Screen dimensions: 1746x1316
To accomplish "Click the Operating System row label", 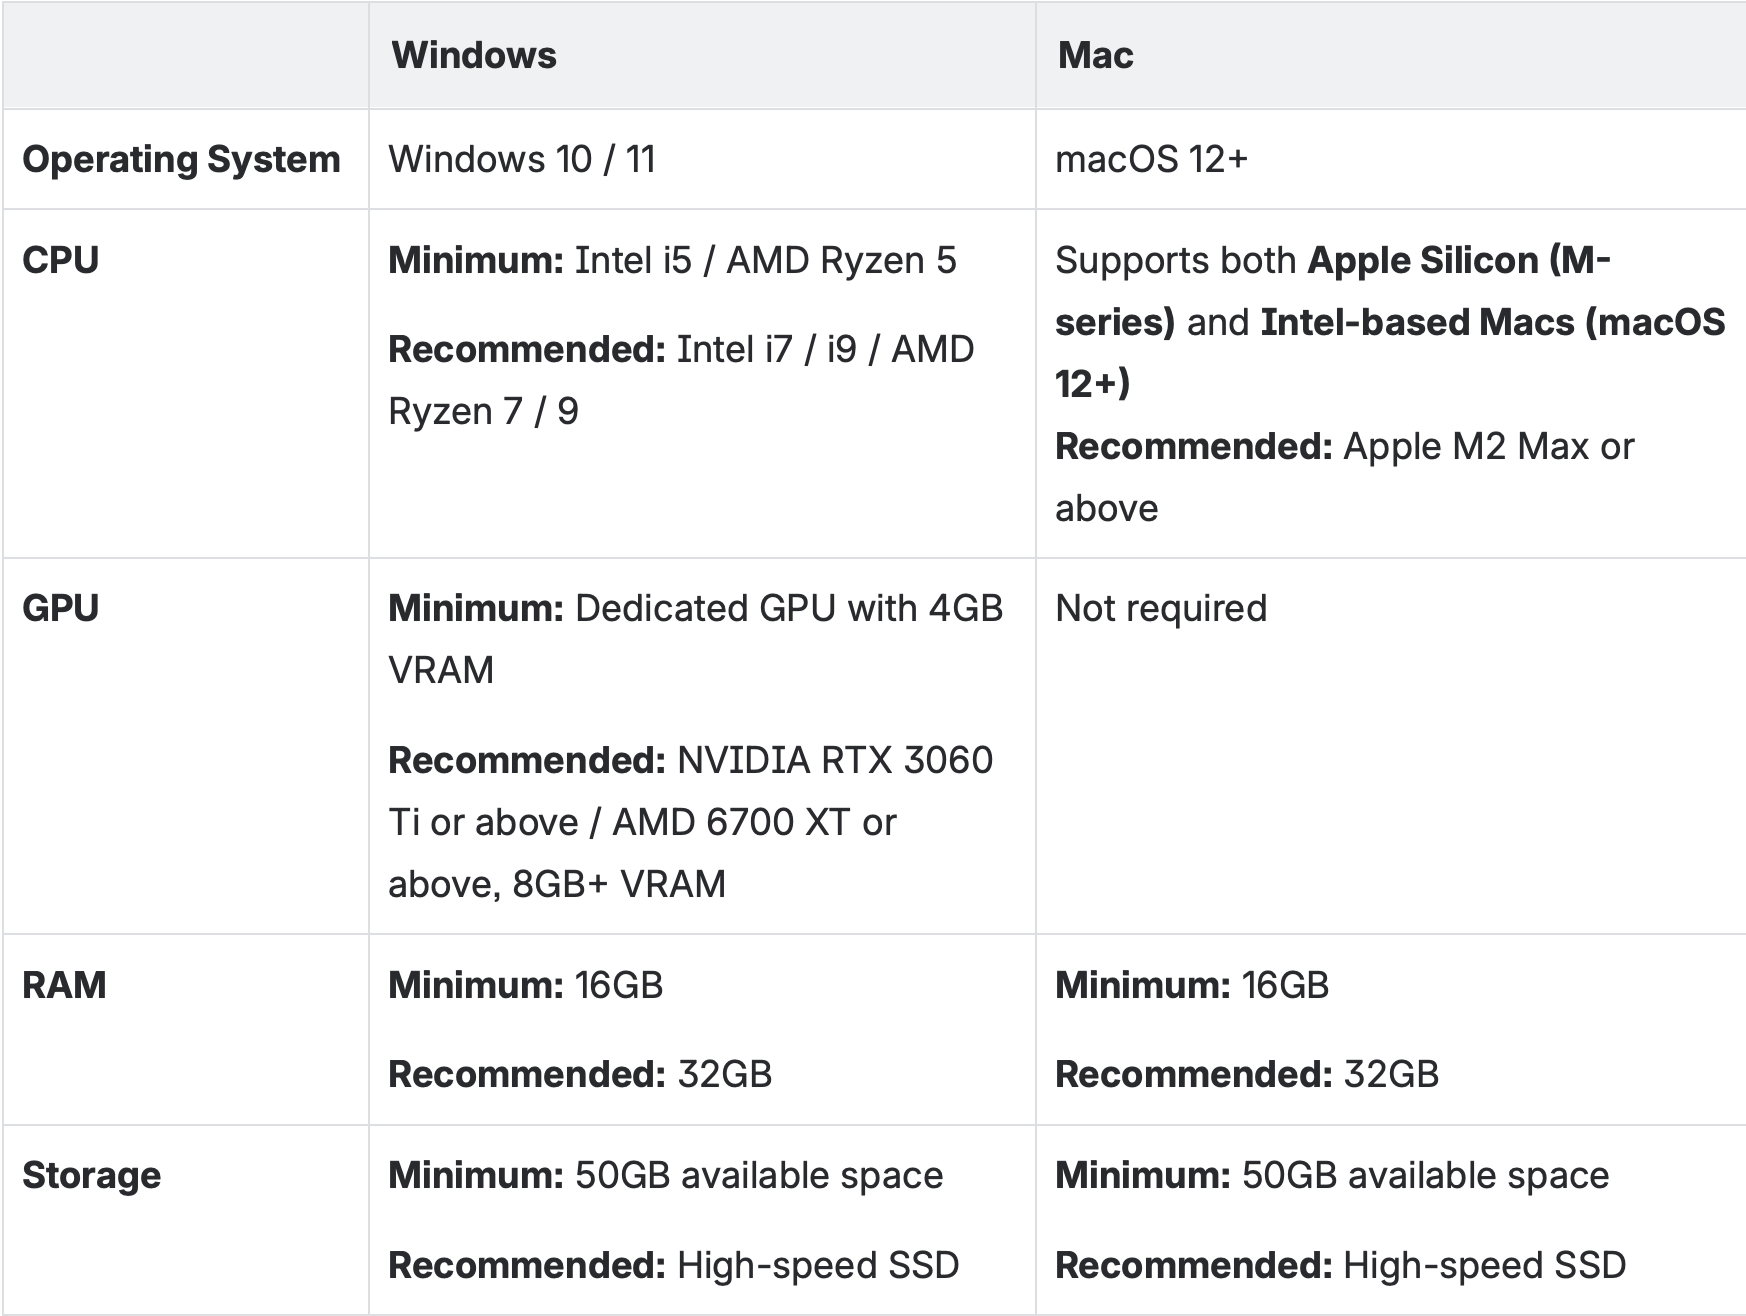I will (181, 160).
